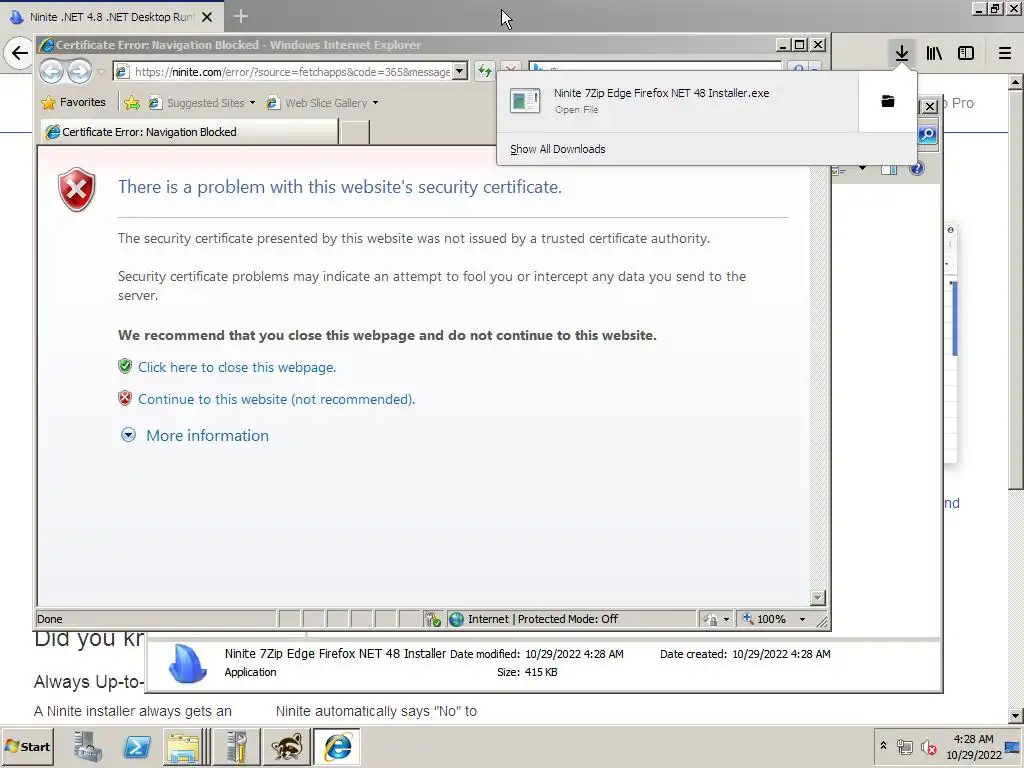1024x768 pixels.
Task: Open the Explorer view options dropdown arrow
Action: 862,169
